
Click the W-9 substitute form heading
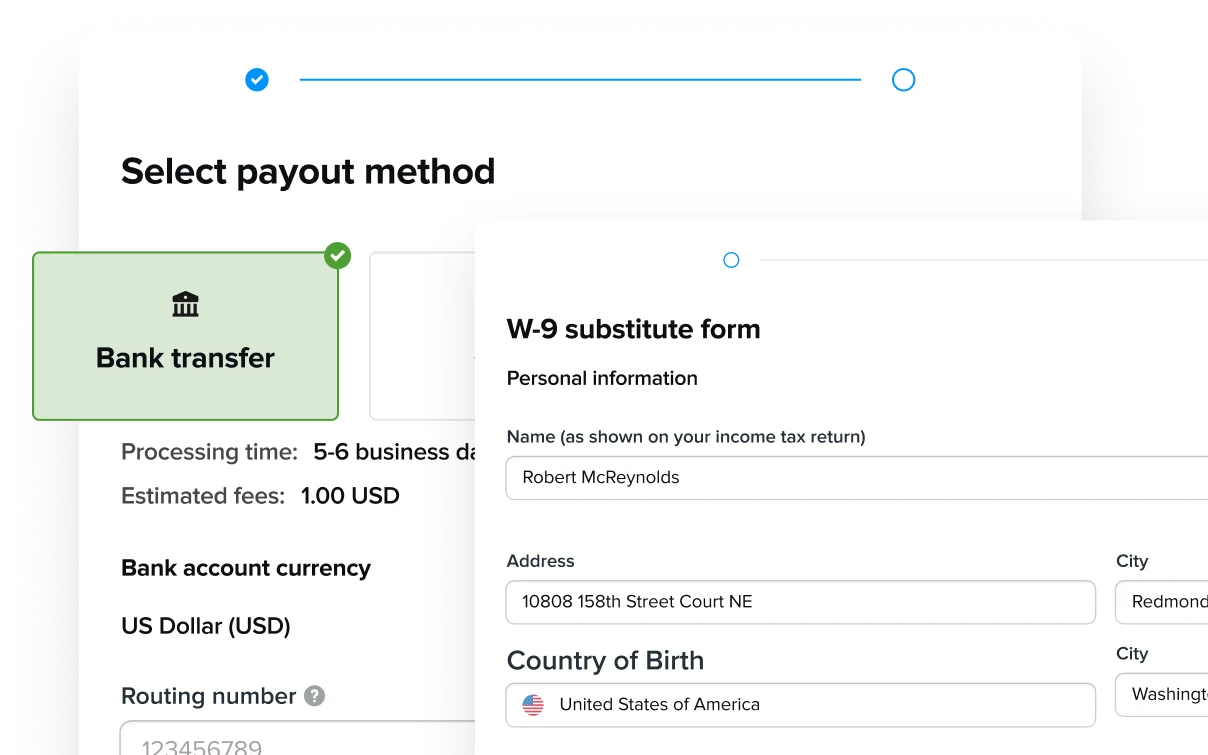point(634,329)
